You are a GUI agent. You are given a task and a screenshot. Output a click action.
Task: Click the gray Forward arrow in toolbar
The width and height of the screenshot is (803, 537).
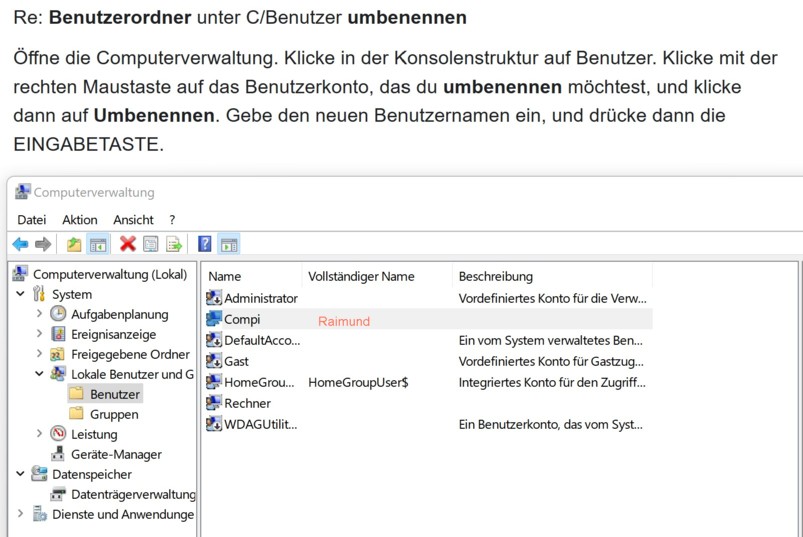coord(43,244)
